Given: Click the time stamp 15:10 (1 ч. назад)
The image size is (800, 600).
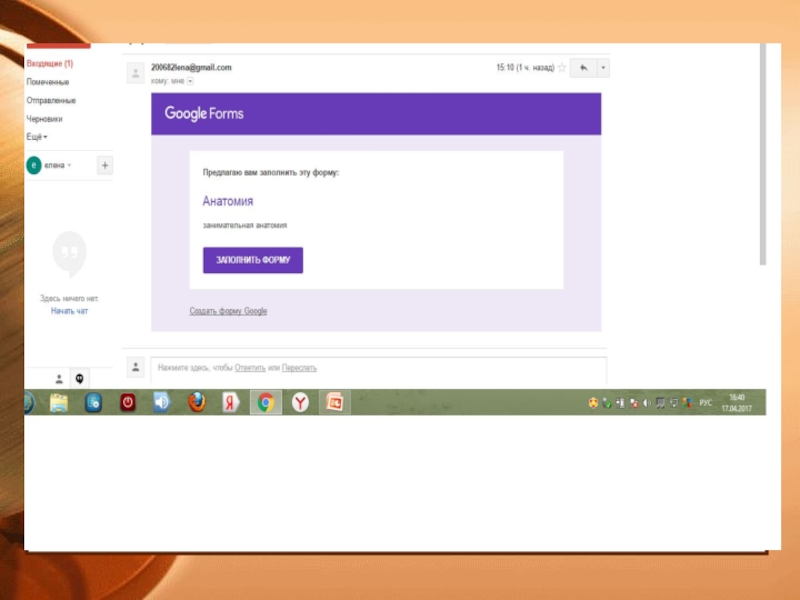Looking at the screenshot, I should tap(525, 68).
